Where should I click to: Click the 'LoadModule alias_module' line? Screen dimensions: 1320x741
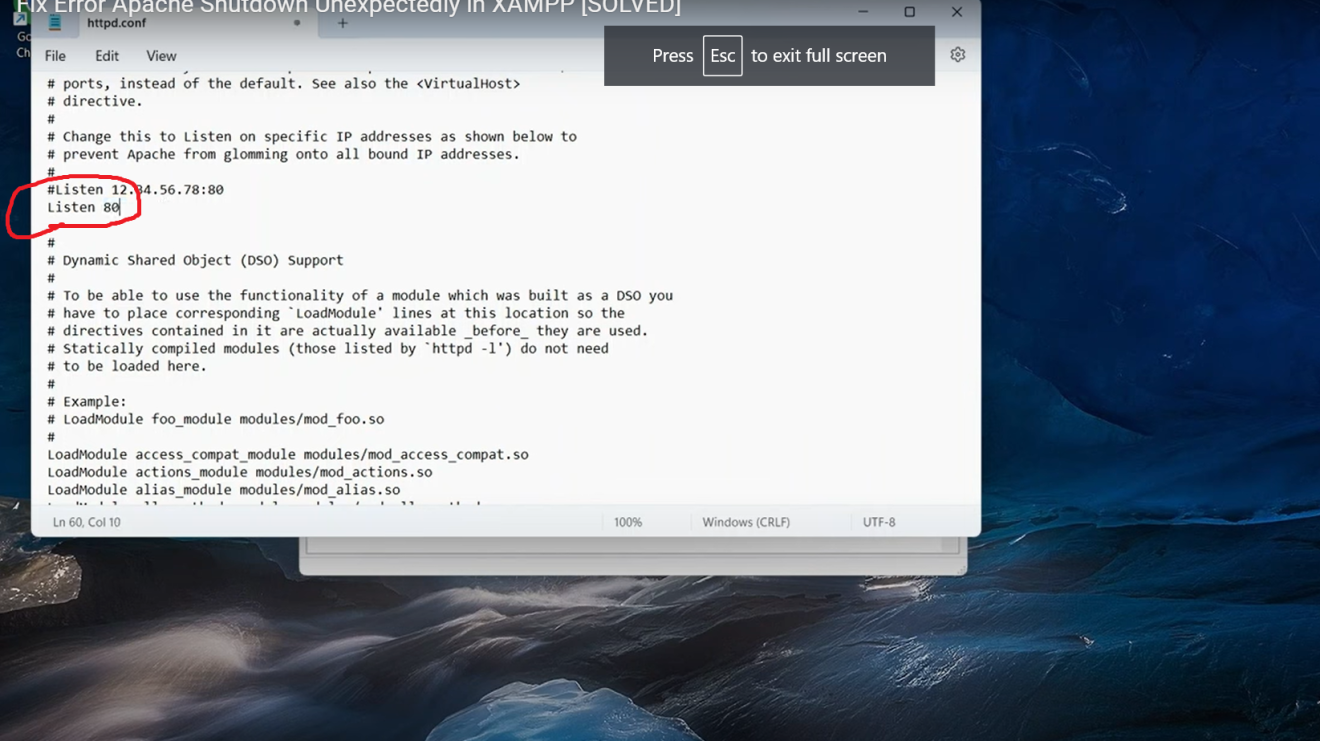(223, 490)
